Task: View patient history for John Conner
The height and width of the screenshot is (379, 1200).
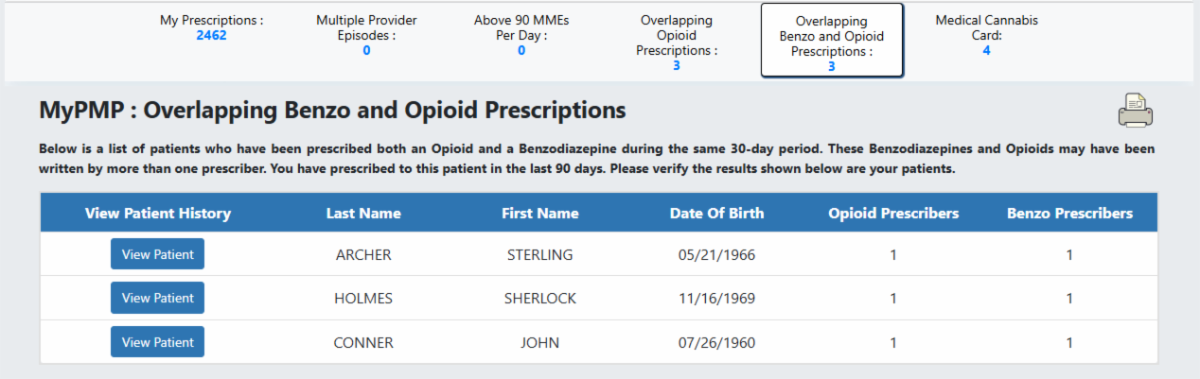Action: (x=158, y=342)
